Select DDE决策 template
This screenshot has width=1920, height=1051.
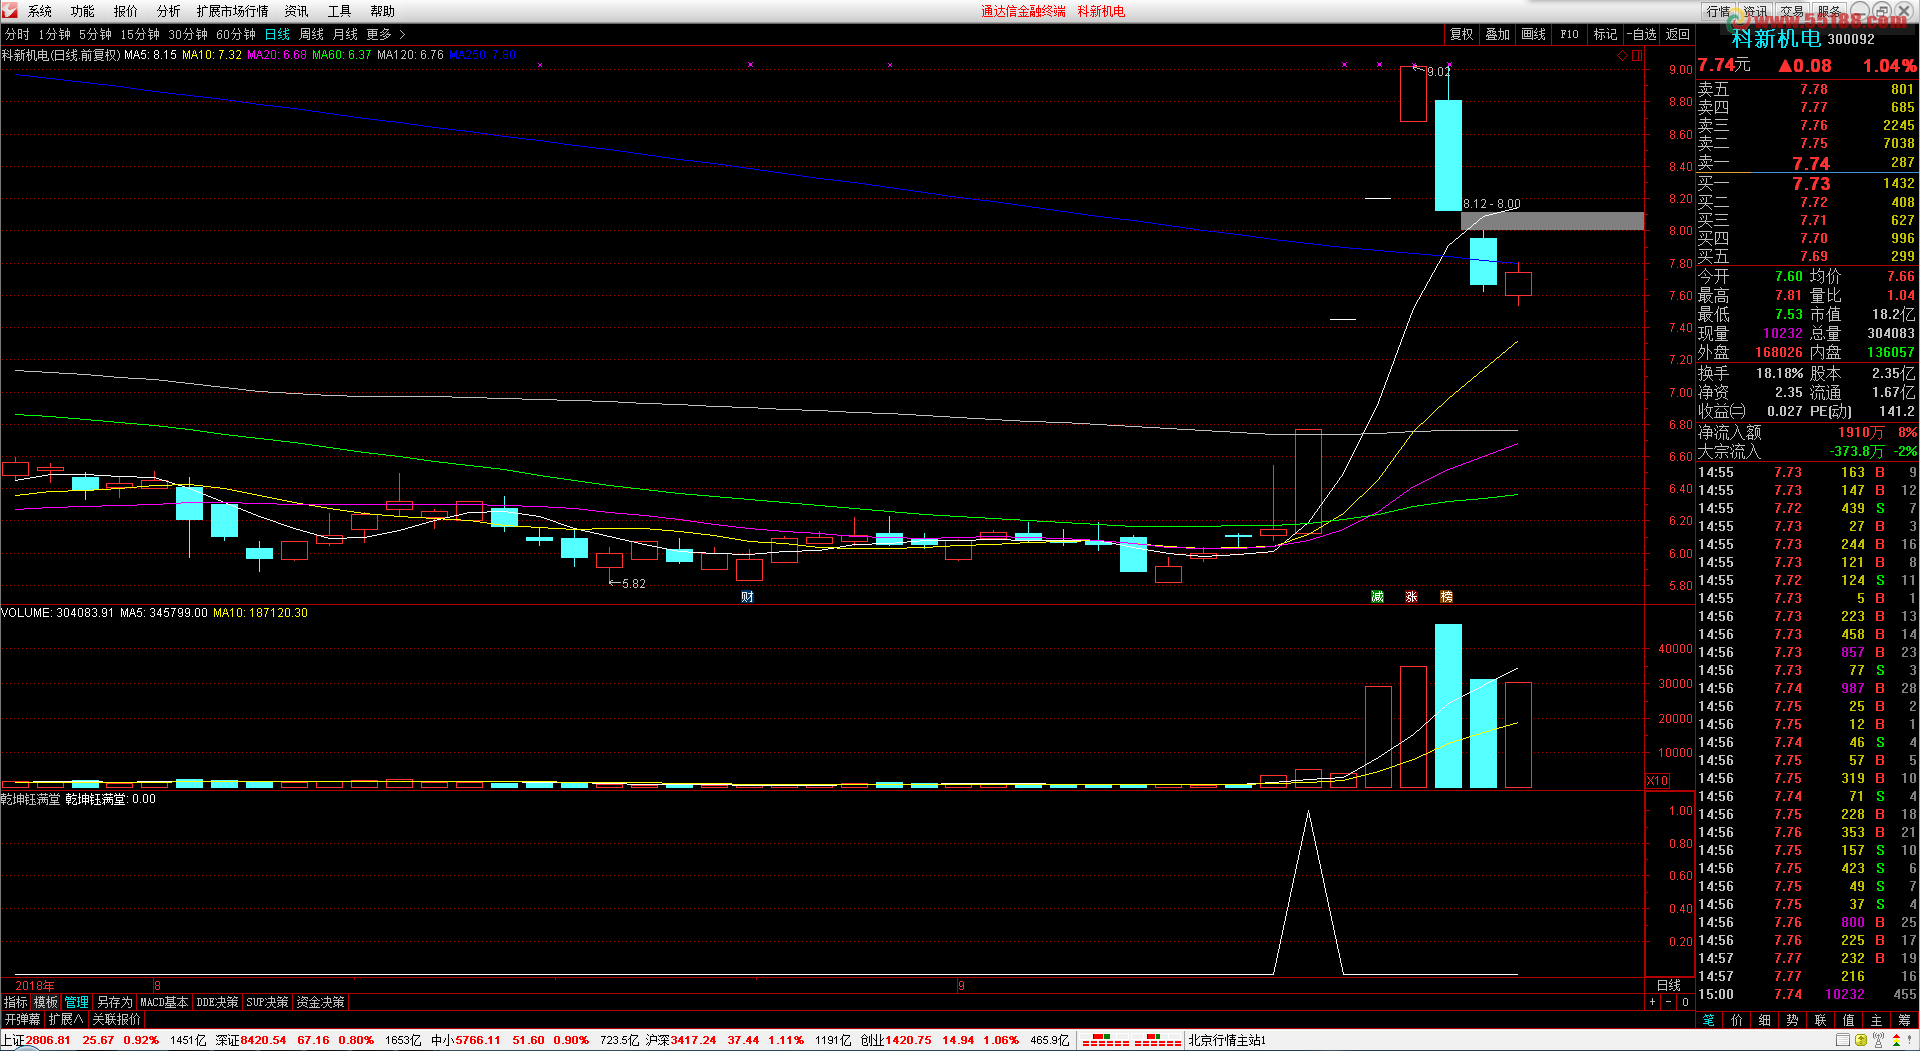pos(218,1002)
